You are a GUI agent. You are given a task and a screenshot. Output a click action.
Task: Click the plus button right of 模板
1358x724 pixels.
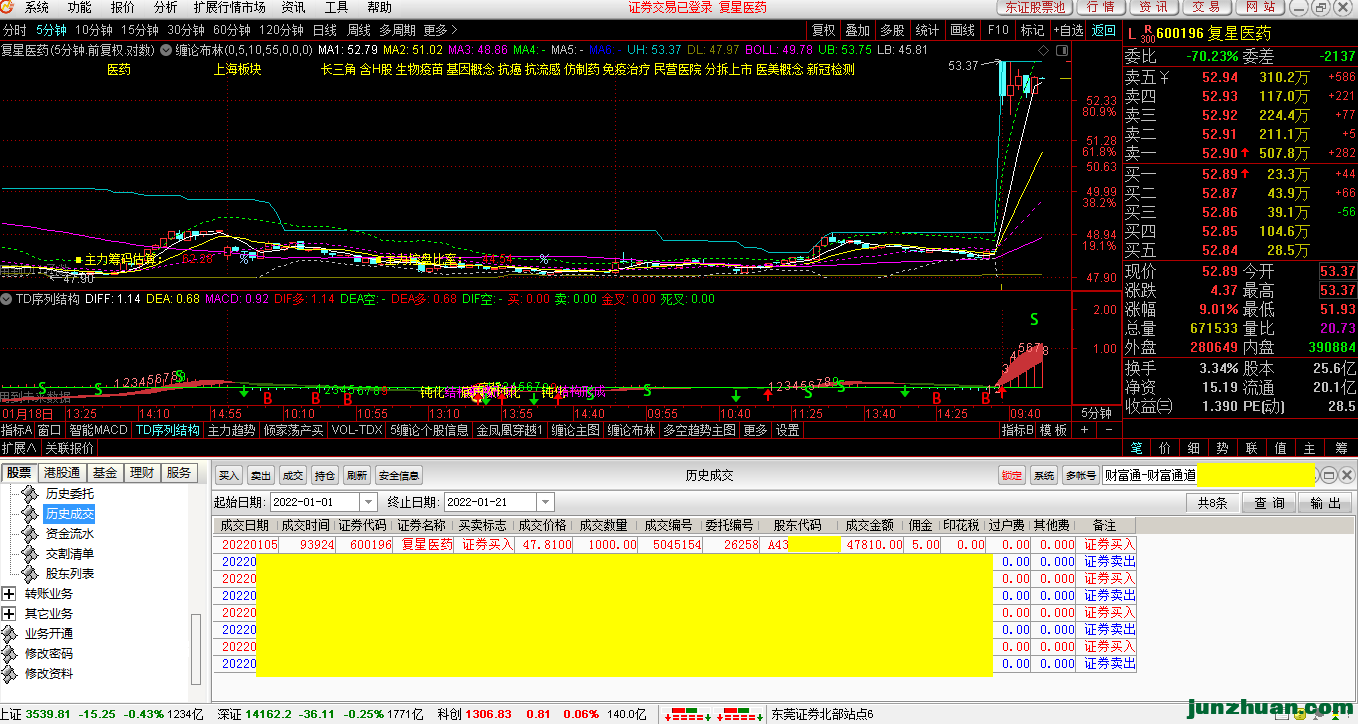point(1082,430)
